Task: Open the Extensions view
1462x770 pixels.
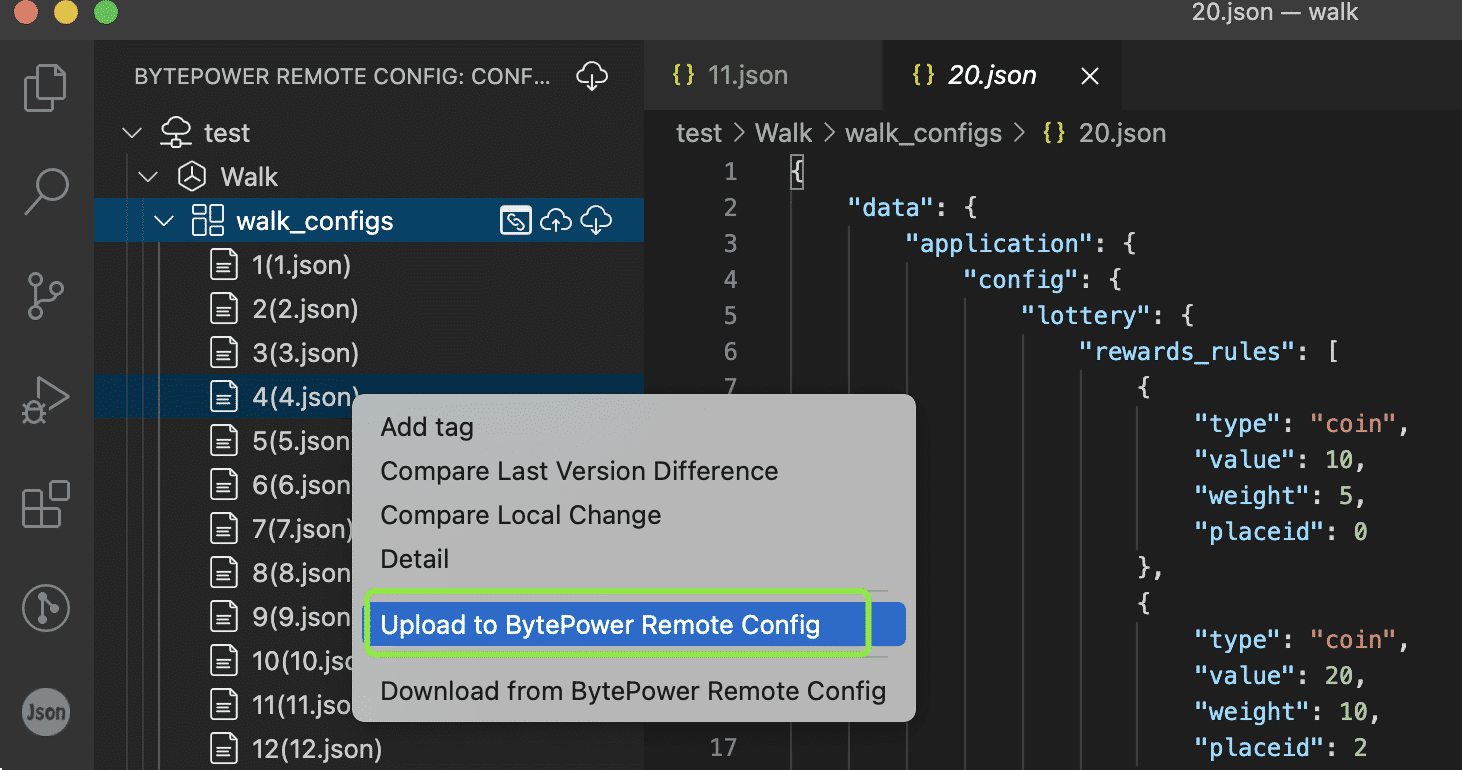Action: pyautogui.click(x=45, y=505)
